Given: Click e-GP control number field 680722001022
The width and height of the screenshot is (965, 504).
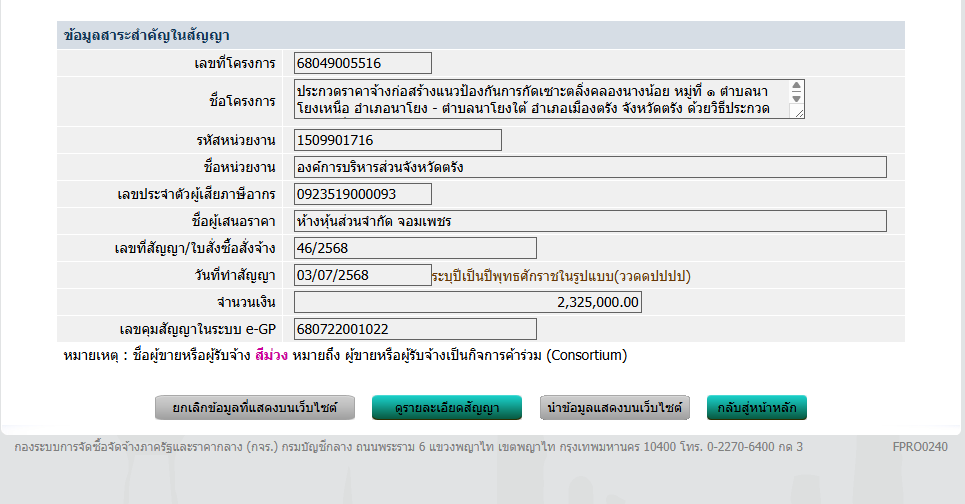Looking at the screenshot, I should point(415,329).
